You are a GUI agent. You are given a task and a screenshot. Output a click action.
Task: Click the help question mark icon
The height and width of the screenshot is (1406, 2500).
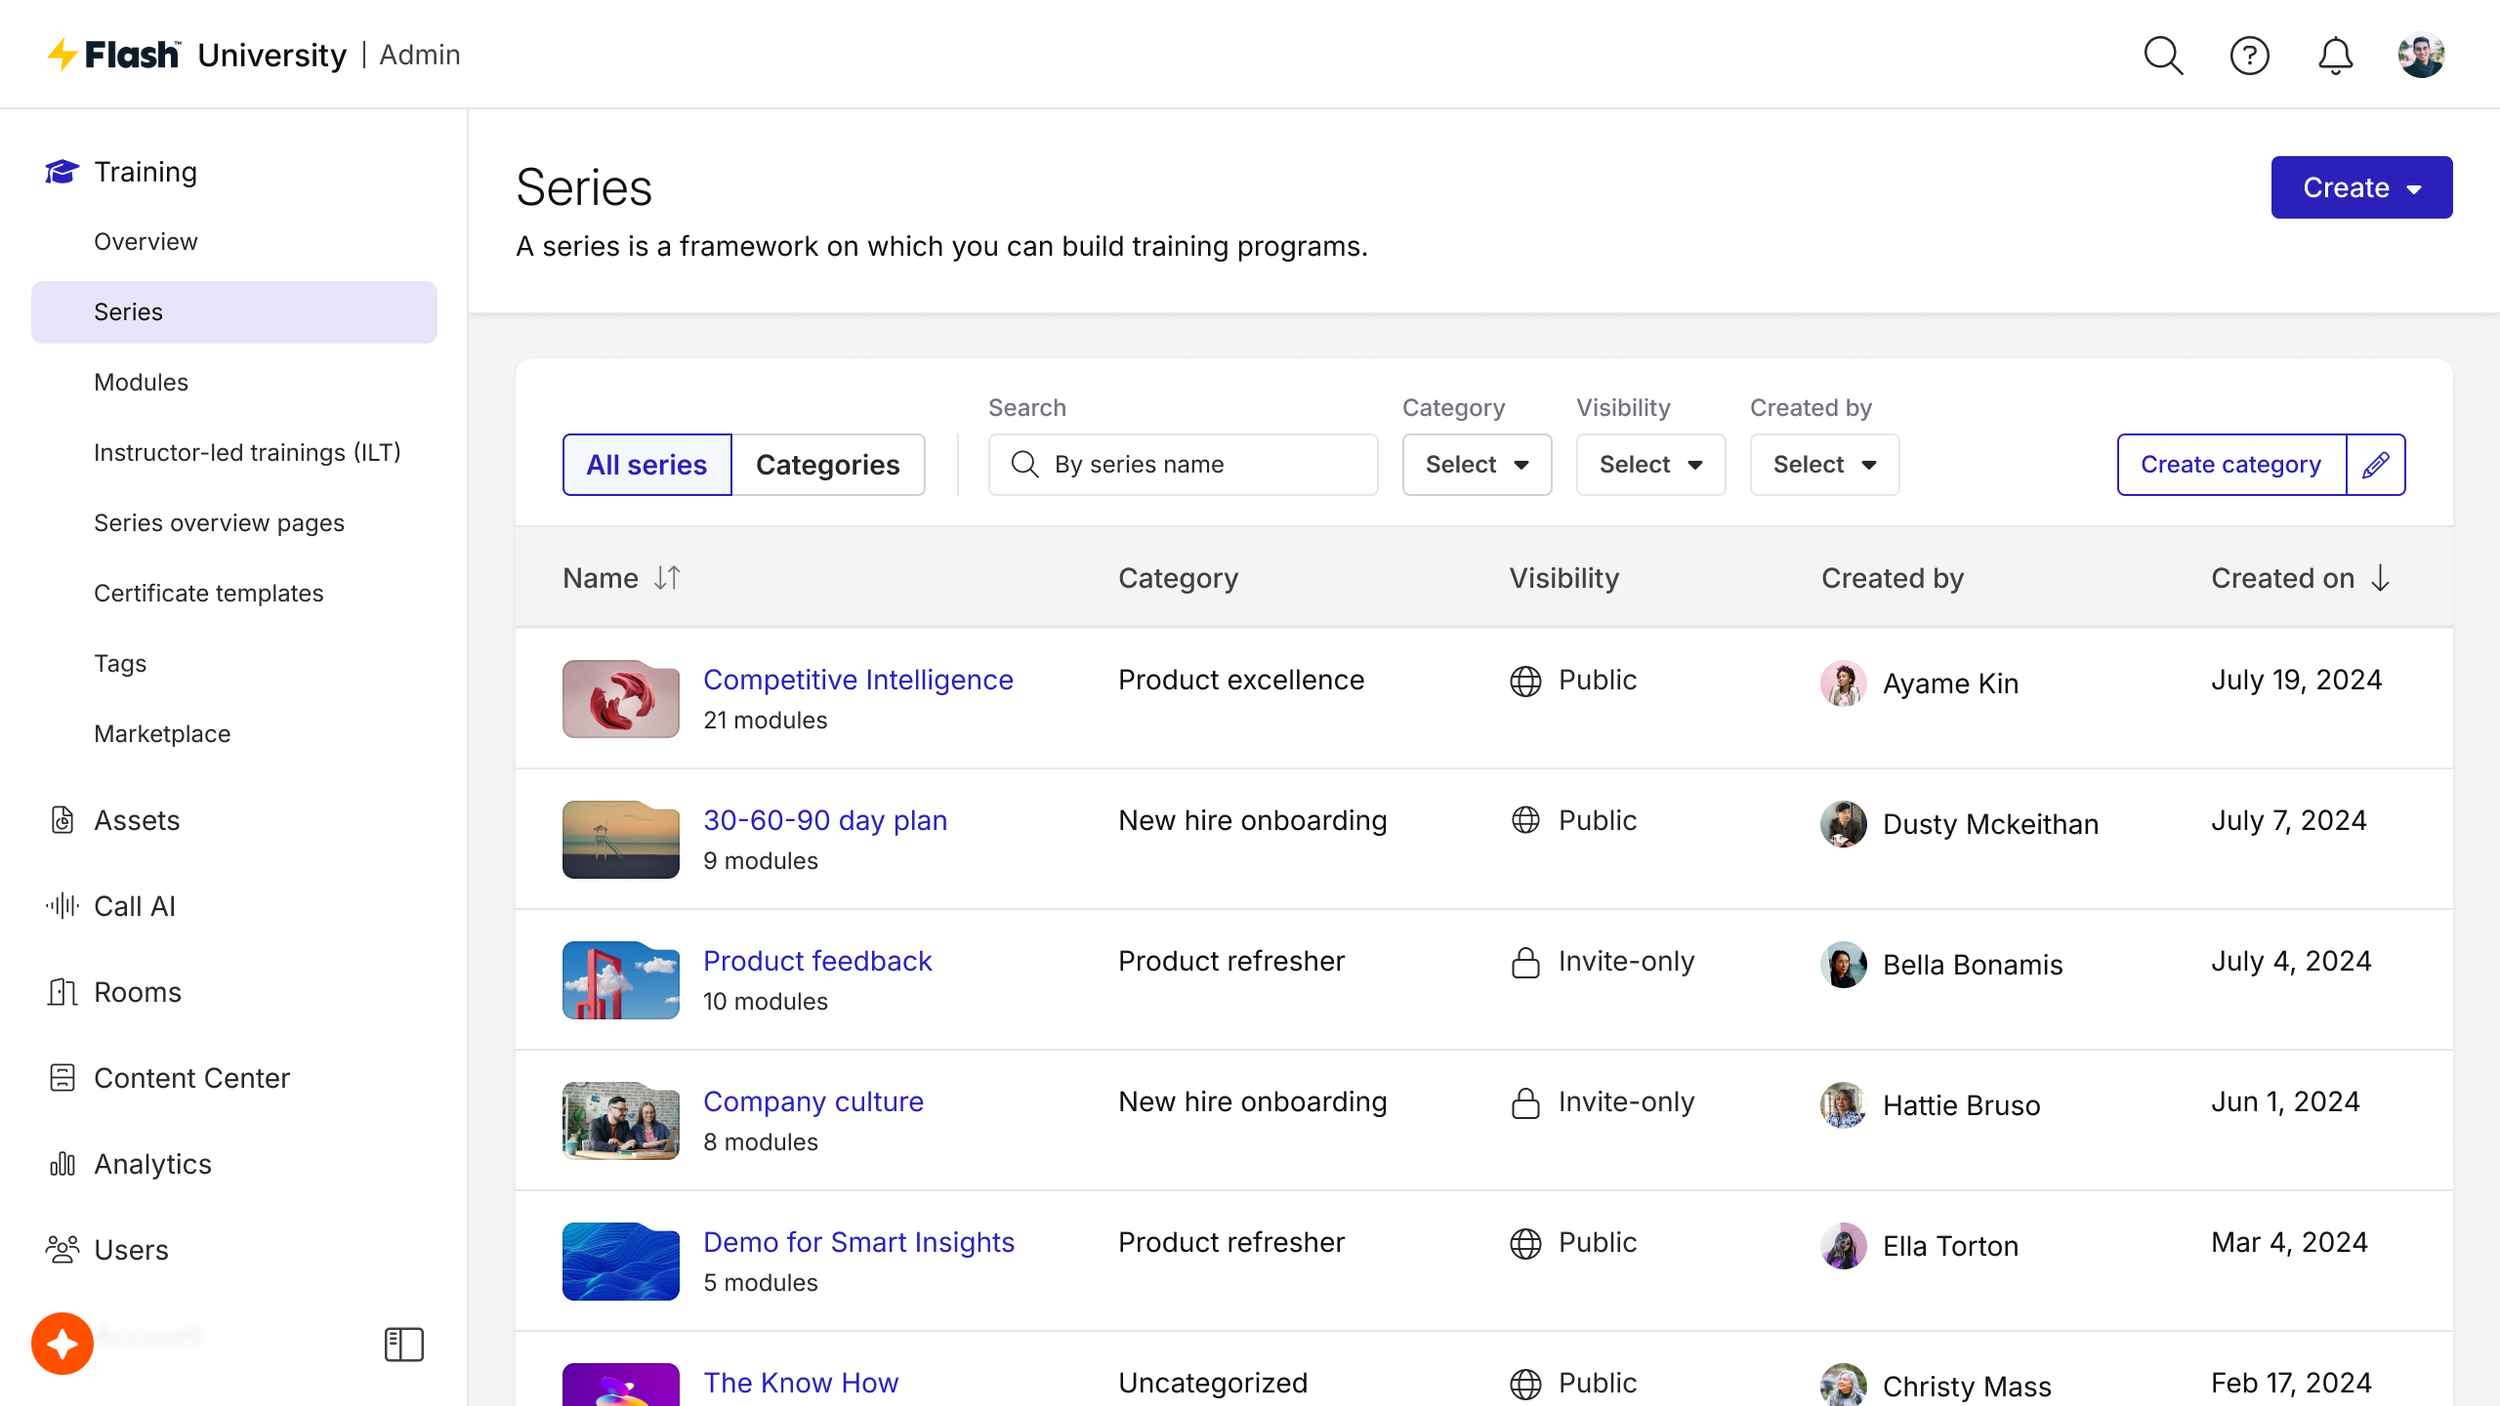(x=2249, y=55)
